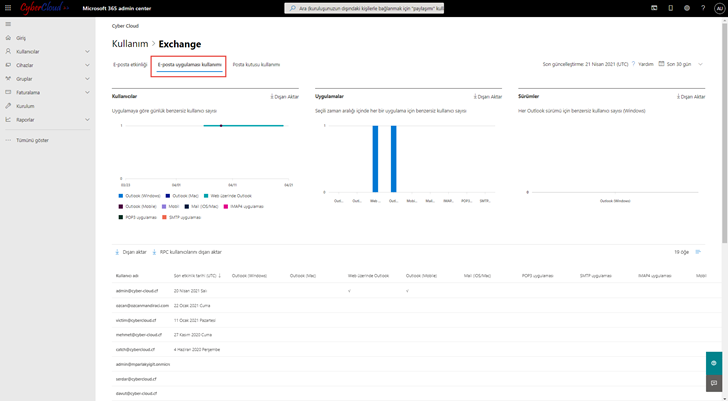Viewport: 728px width, 401px height.
Task: Click Dışarı Aktar on Uygulamalar chart
Action: click(488, 97)
